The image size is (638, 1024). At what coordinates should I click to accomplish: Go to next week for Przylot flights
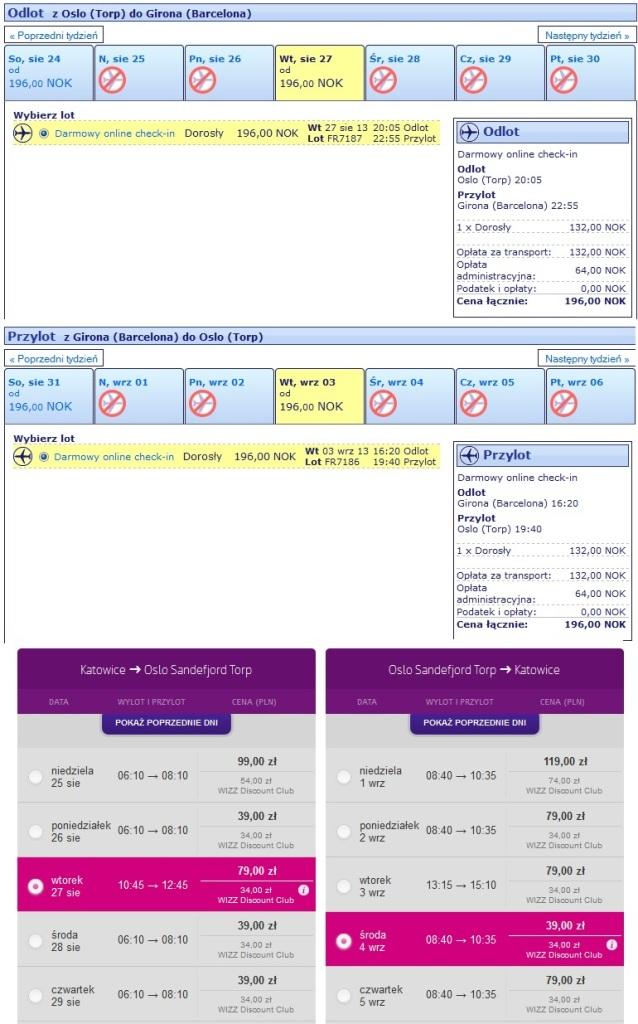[586, 359]
